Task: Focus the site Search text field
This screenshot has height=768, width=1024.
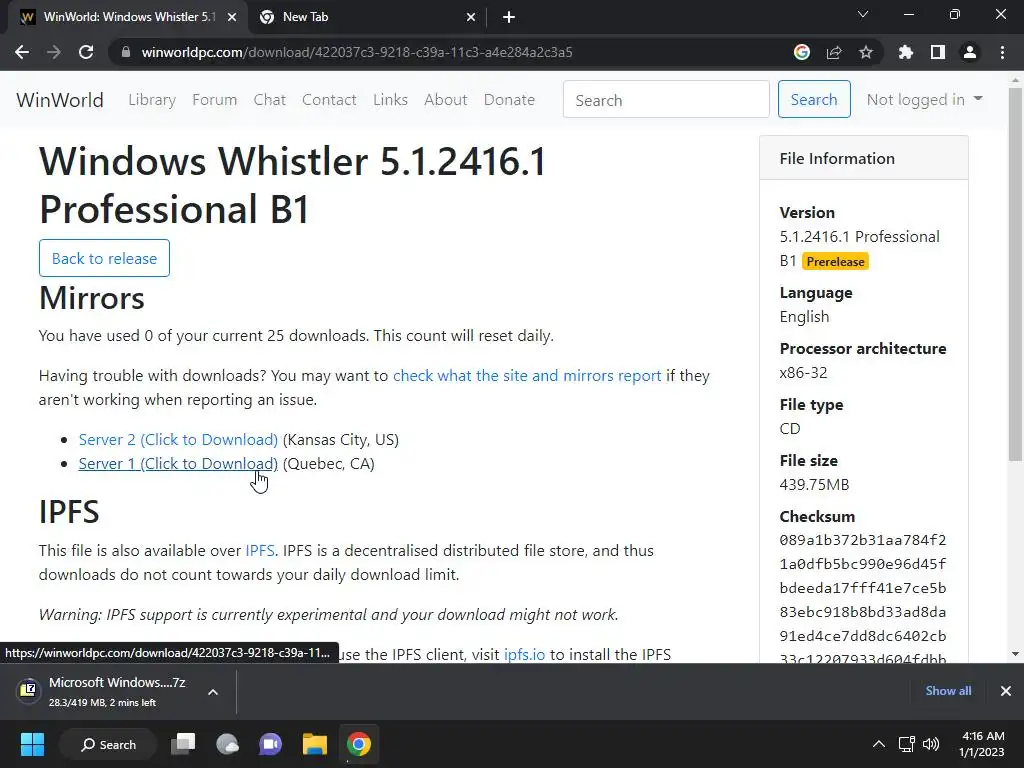Action: pyautogui.click(x=666, y=99)
